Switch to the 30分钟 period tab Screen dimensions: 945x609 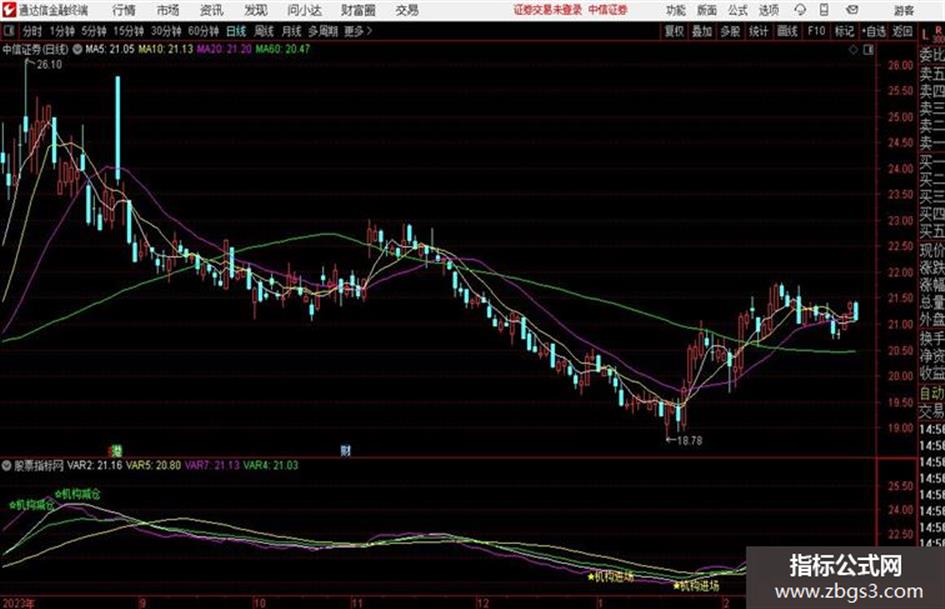point(166,31)
